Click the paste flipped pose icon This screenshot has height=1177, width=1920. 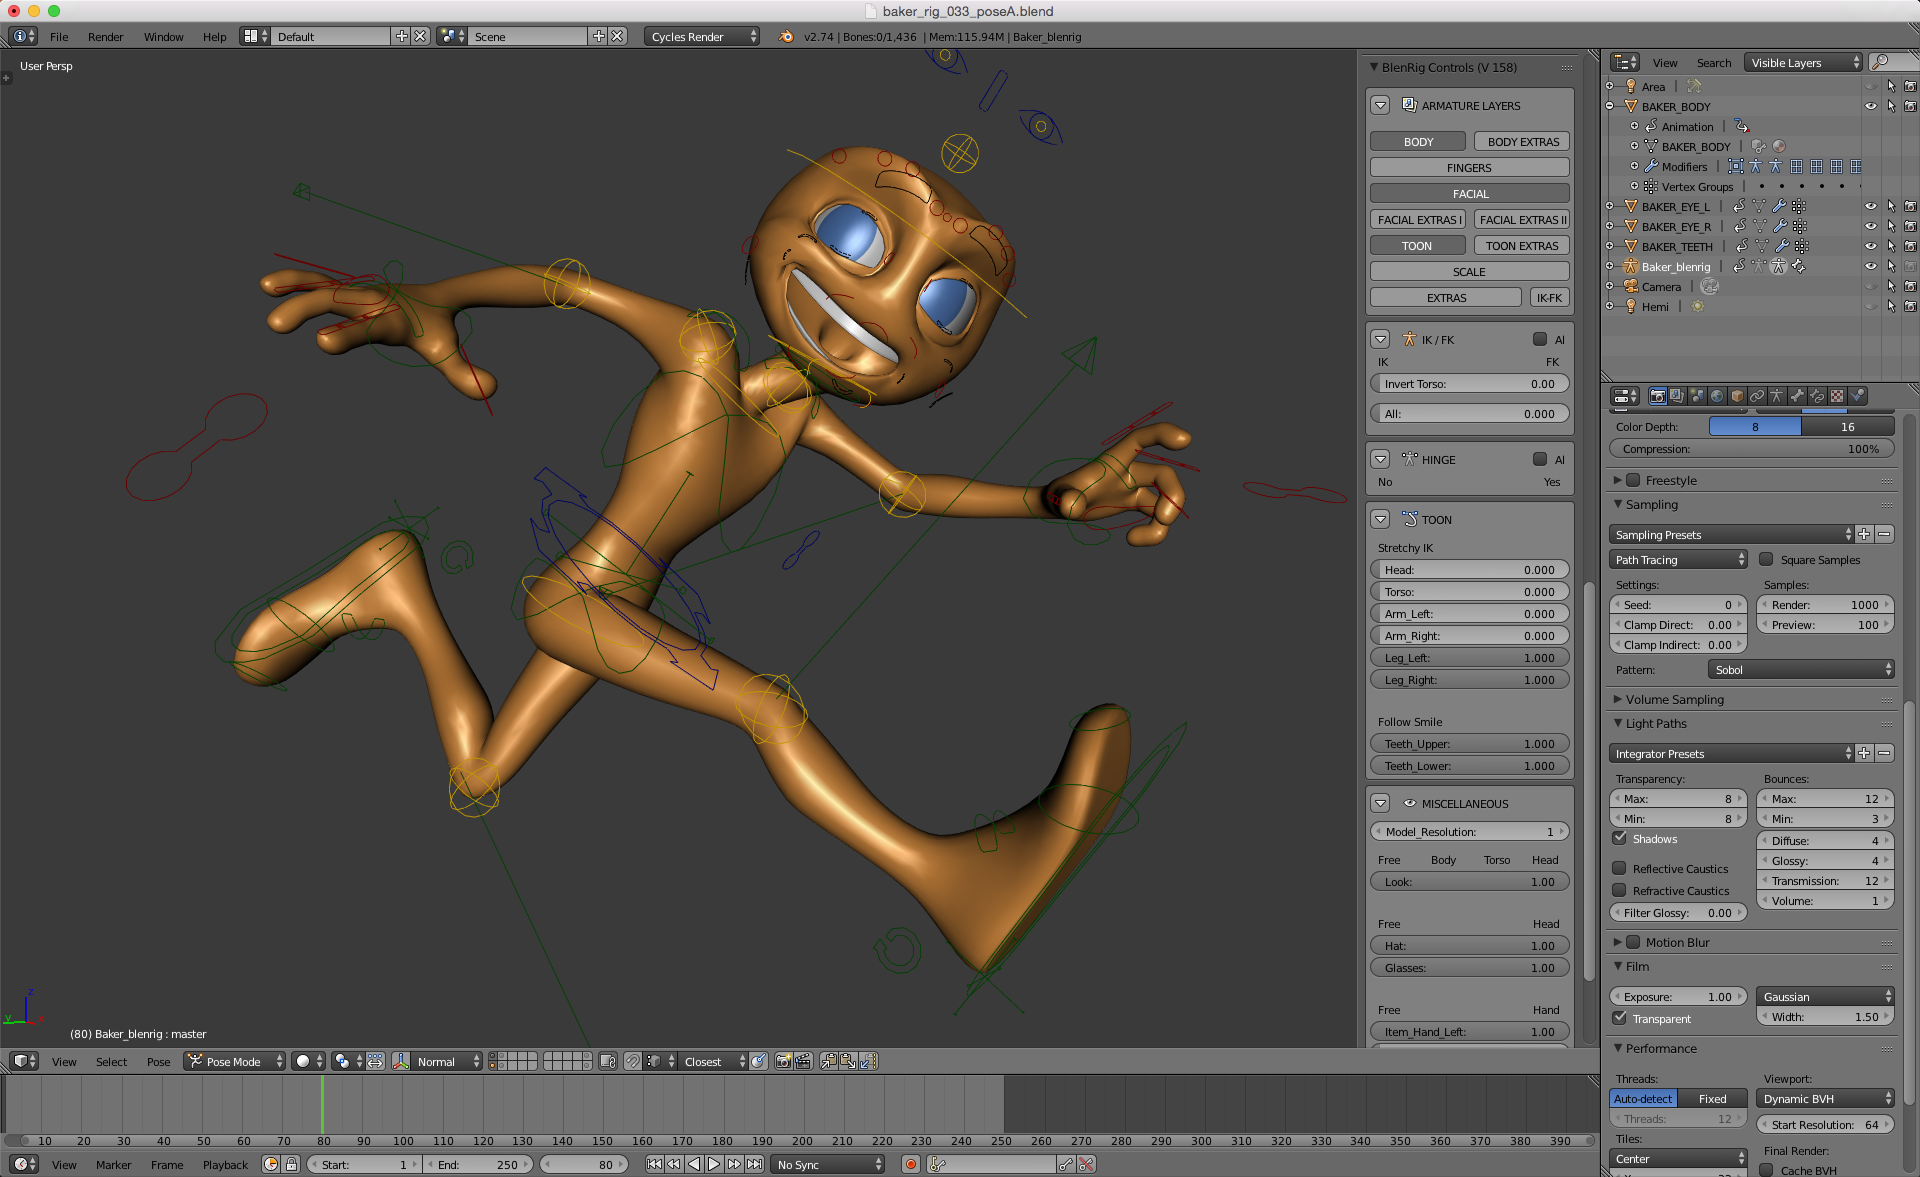coord(868,1061)
